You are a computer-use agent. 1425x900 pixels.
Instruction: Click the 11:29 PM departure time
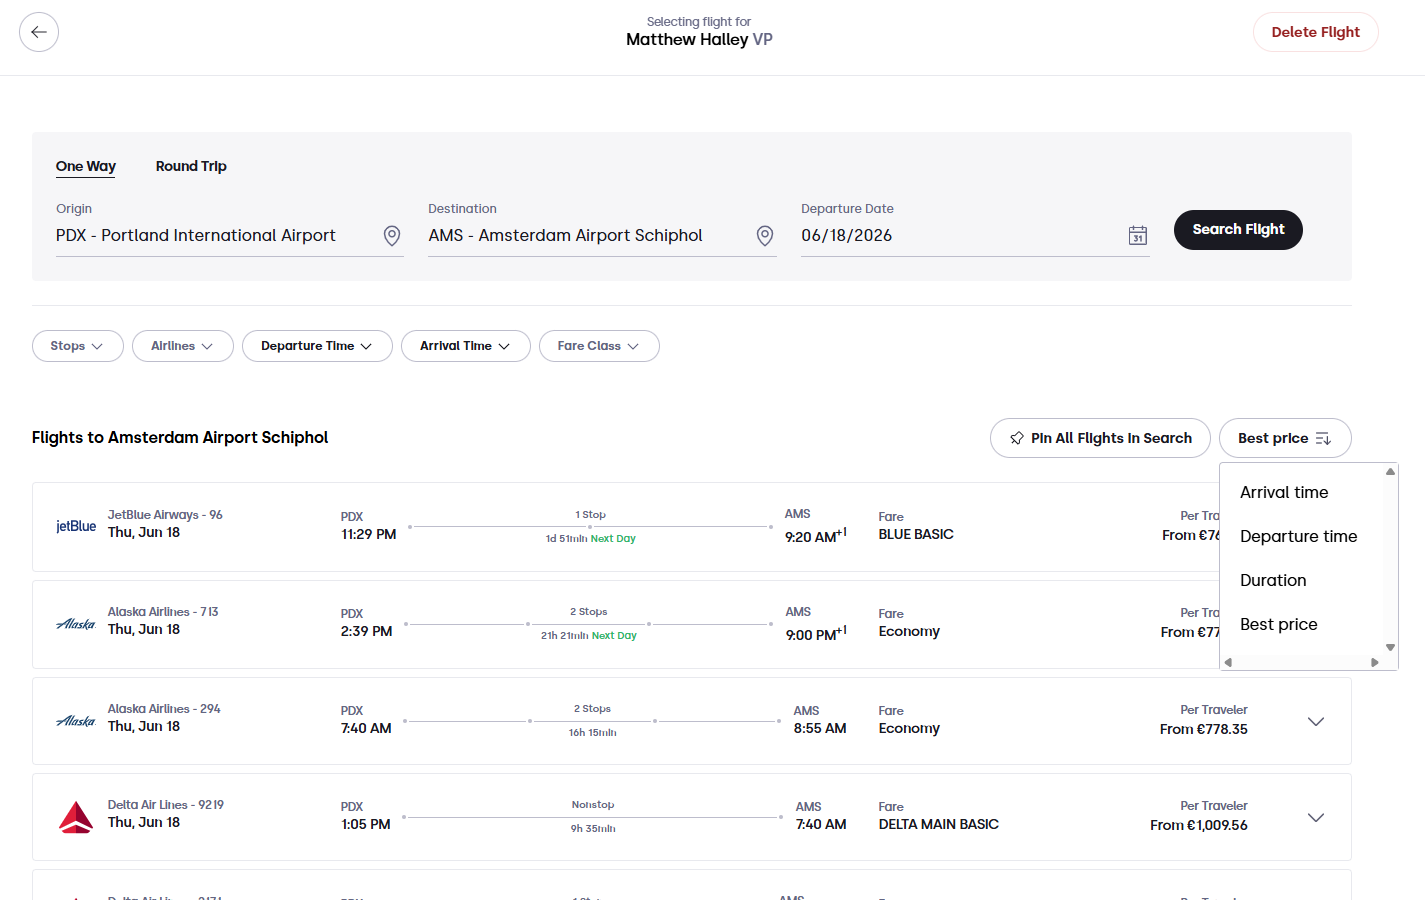[x=368, y=534]
